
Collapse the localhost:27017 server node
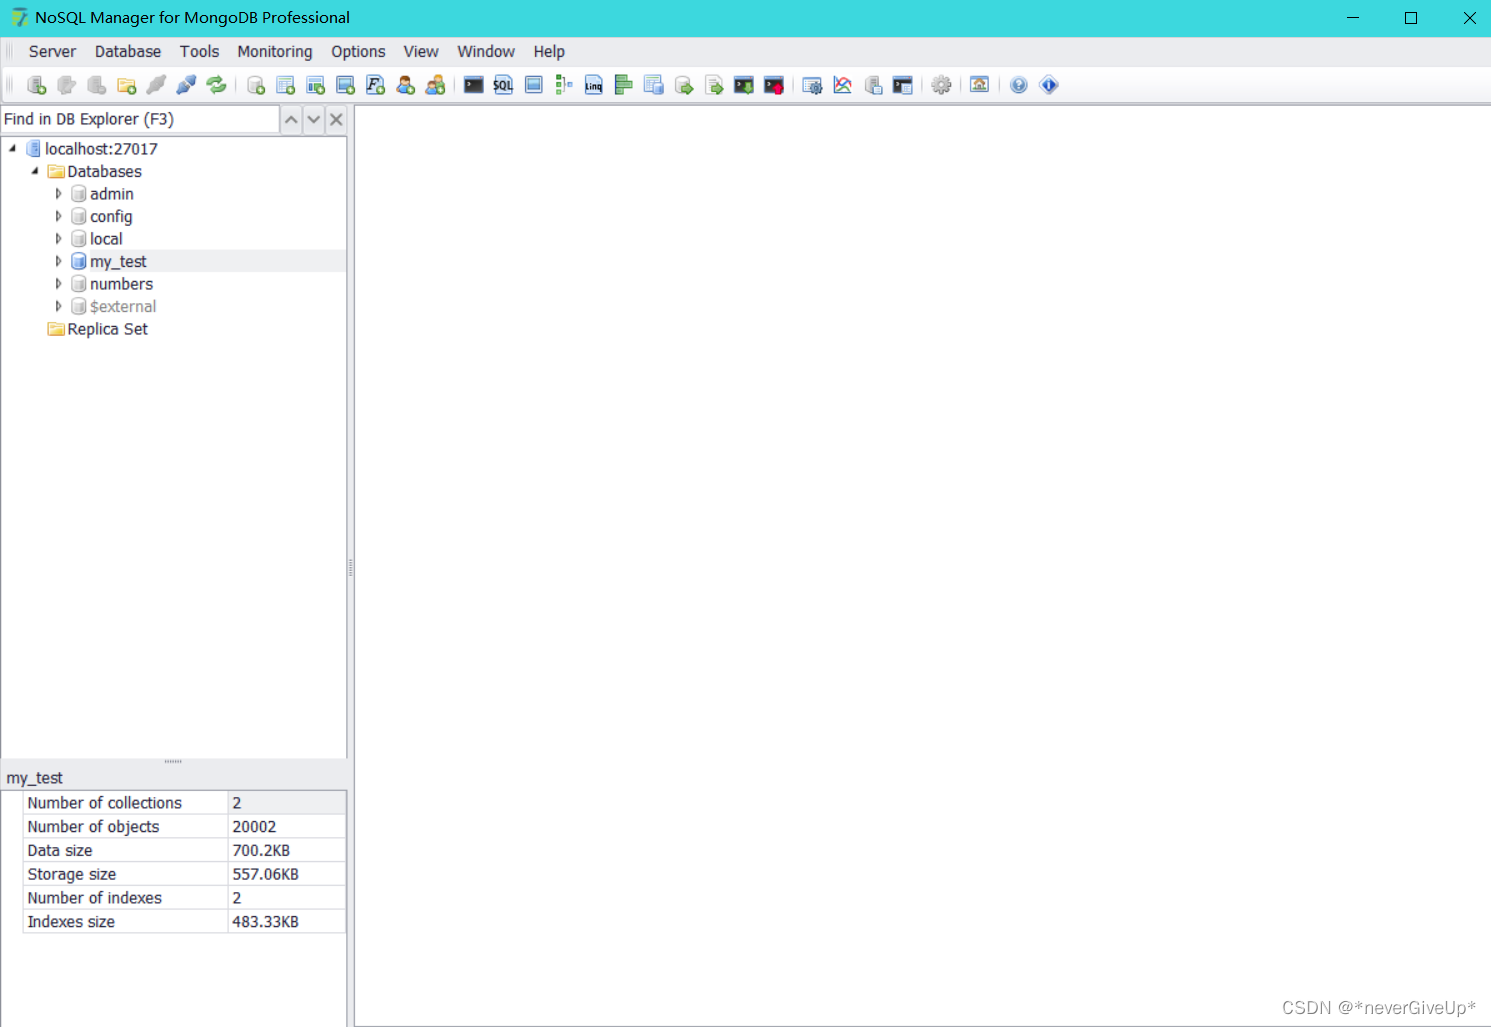click(x=13, y=148)
